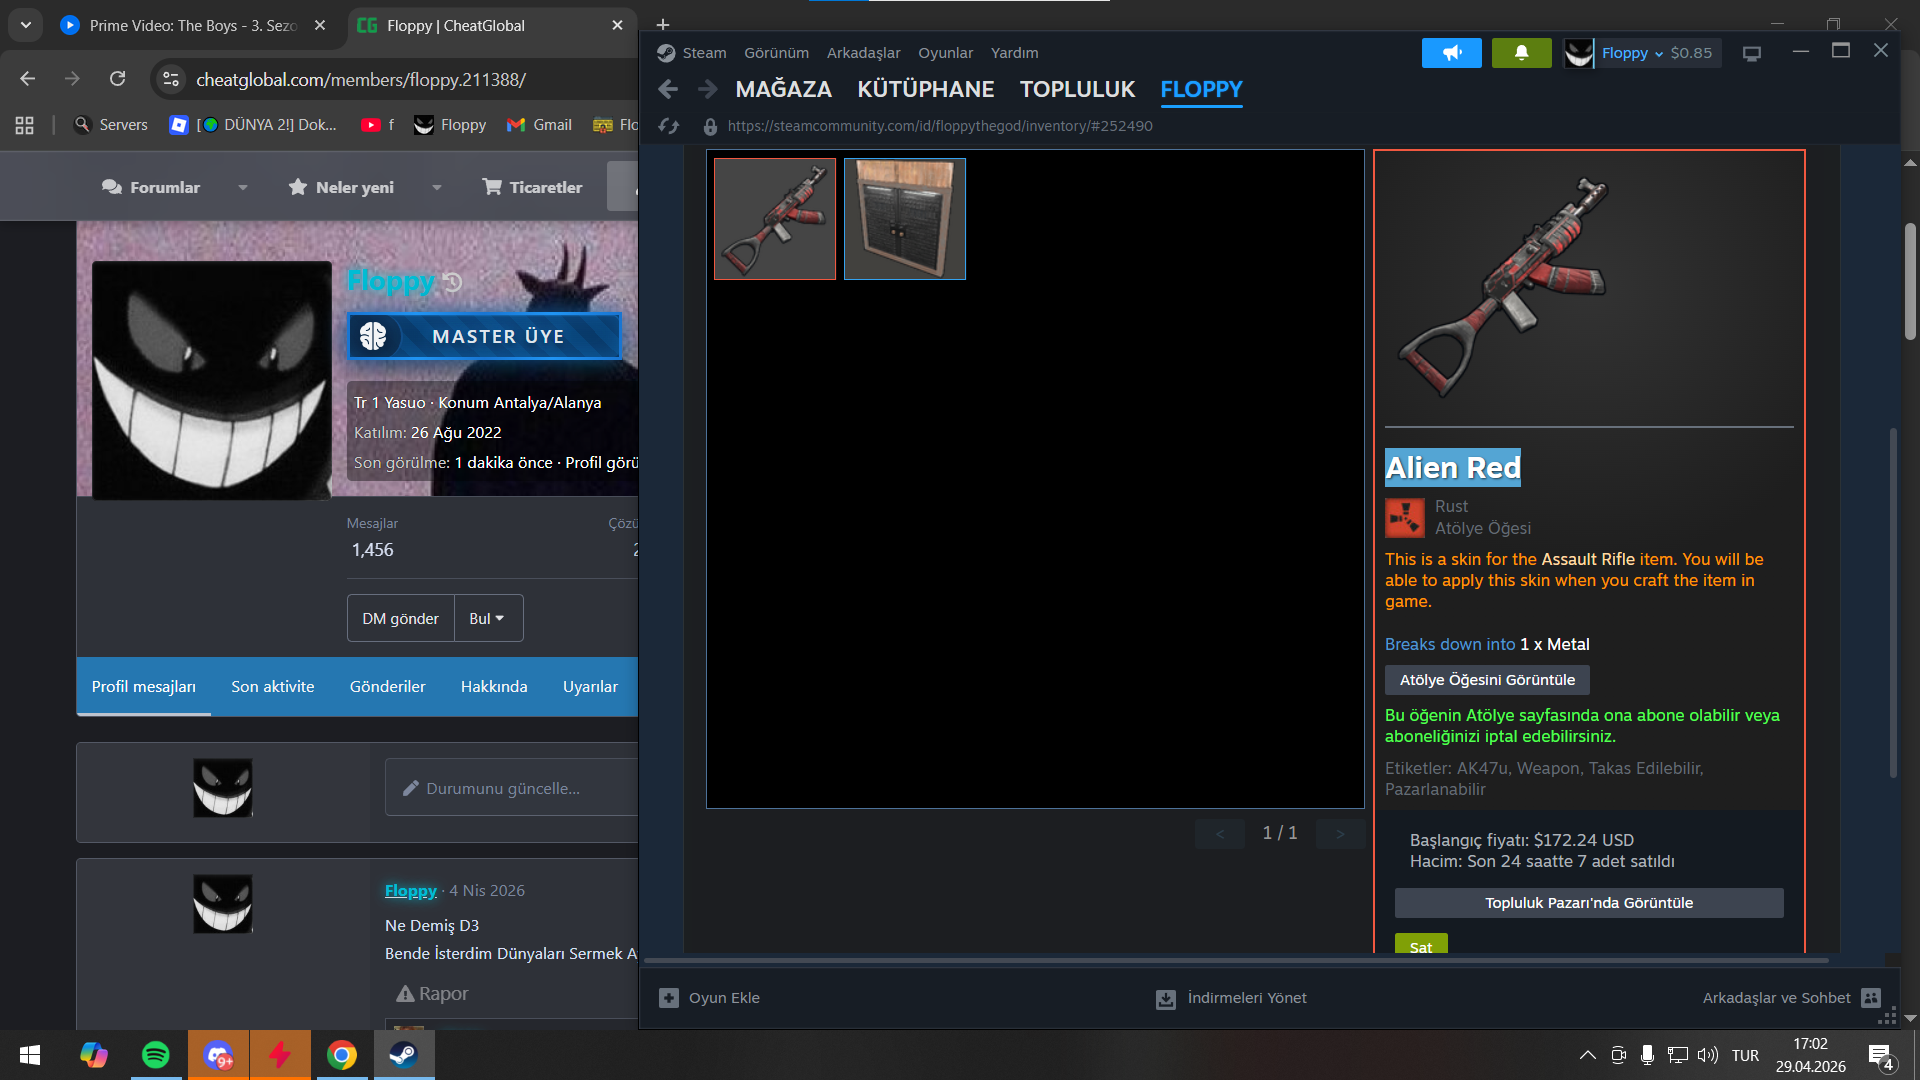Reload the page in the Chrome window
1920x1080 pixels.
tap(117, 79)
